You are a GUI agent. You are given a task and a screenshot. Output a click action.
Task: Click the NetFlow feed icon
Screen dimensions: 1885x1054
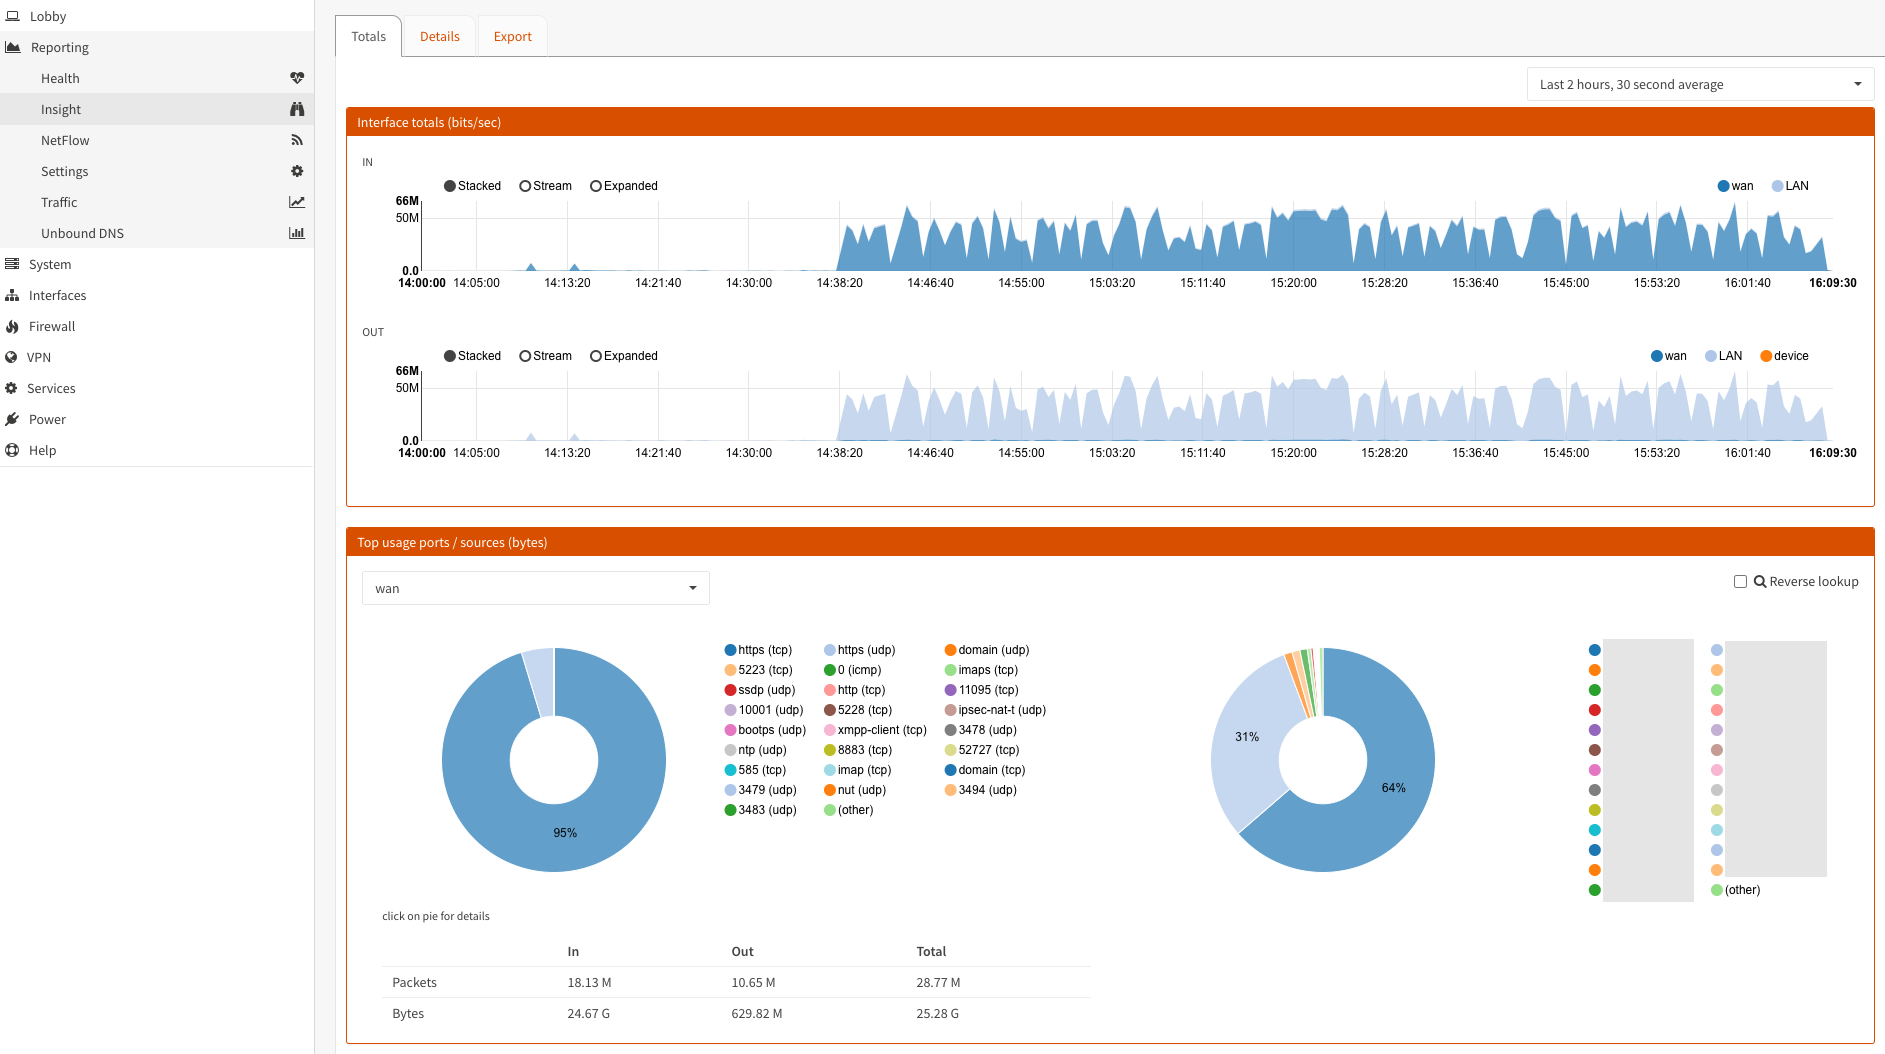[x=297, y=140]
